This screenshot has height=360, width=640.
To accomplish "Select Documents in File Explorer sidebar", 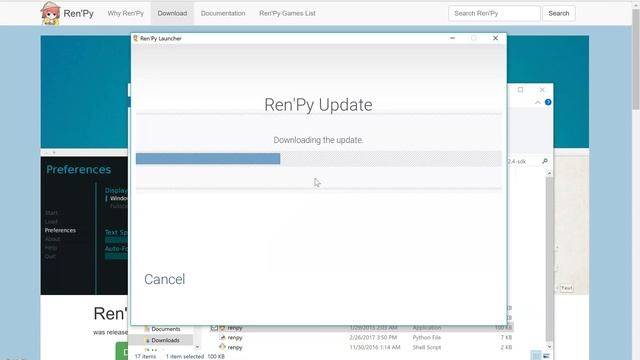I will coord(165,329).
